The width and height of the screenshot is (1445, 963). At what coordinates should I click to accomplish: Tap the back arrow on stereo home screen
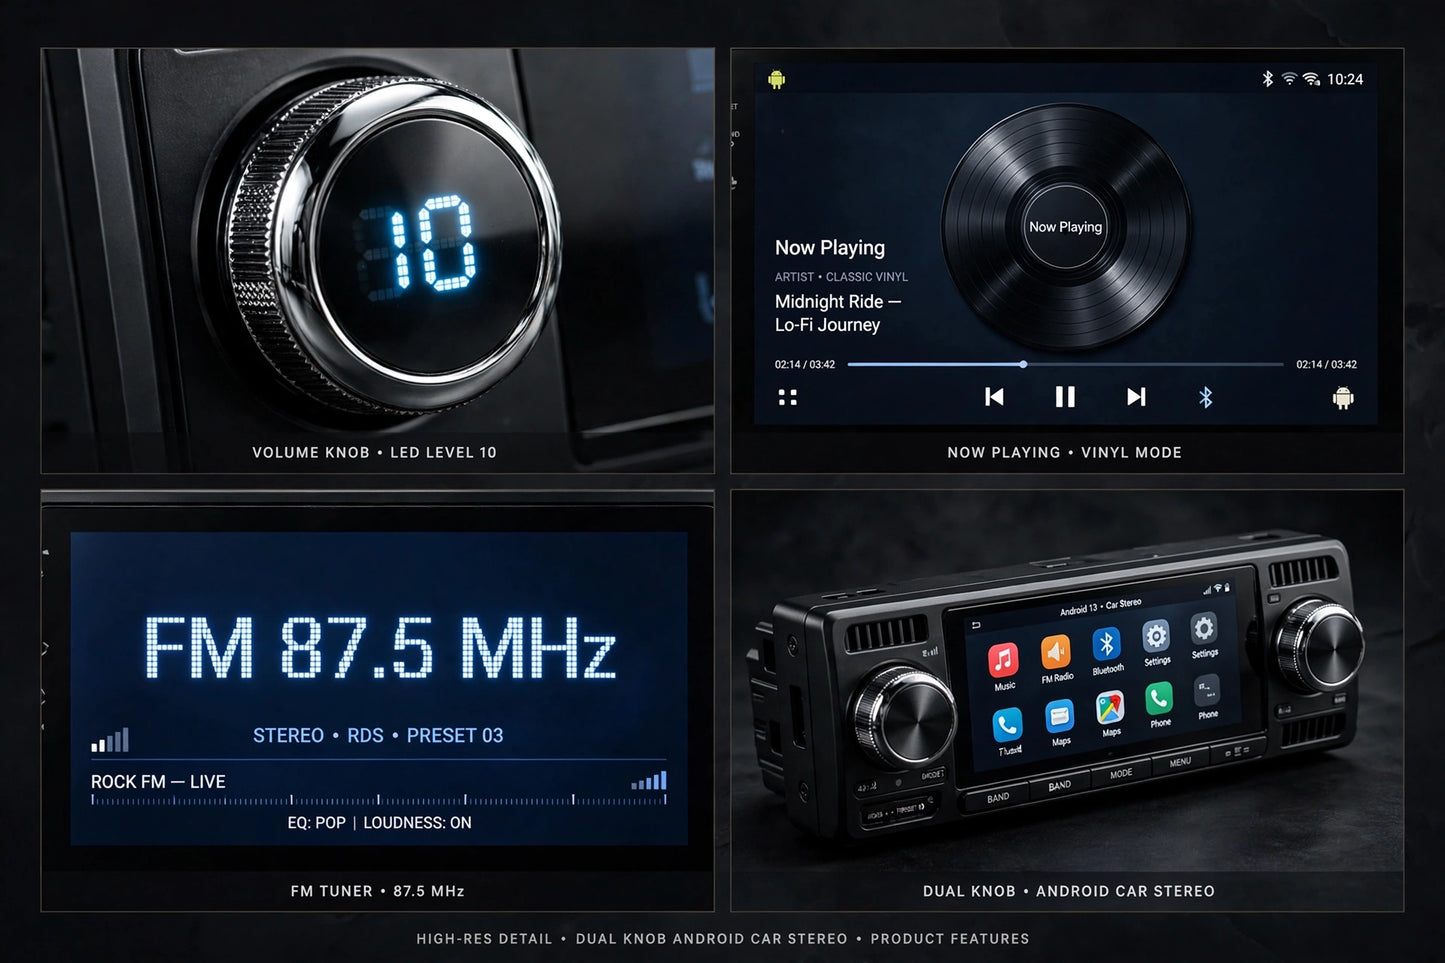click(x=977, y=625)
